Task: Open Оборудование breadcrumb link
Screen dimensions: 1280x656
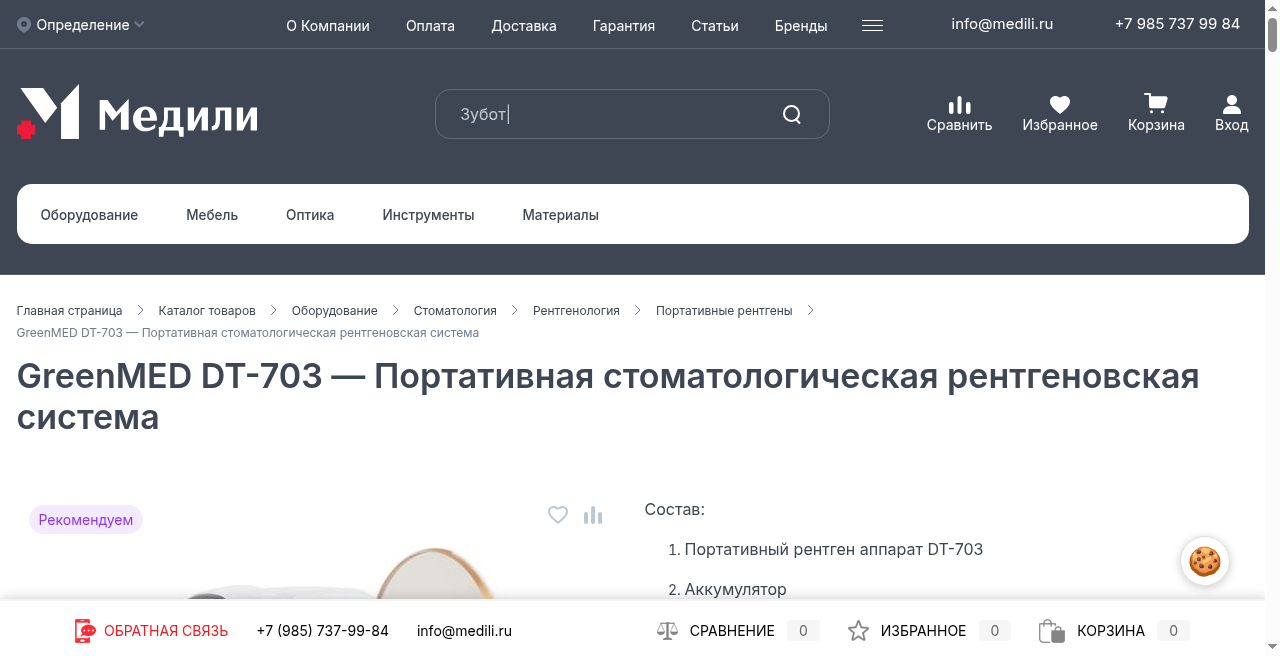Action: (x=334, y=311)
